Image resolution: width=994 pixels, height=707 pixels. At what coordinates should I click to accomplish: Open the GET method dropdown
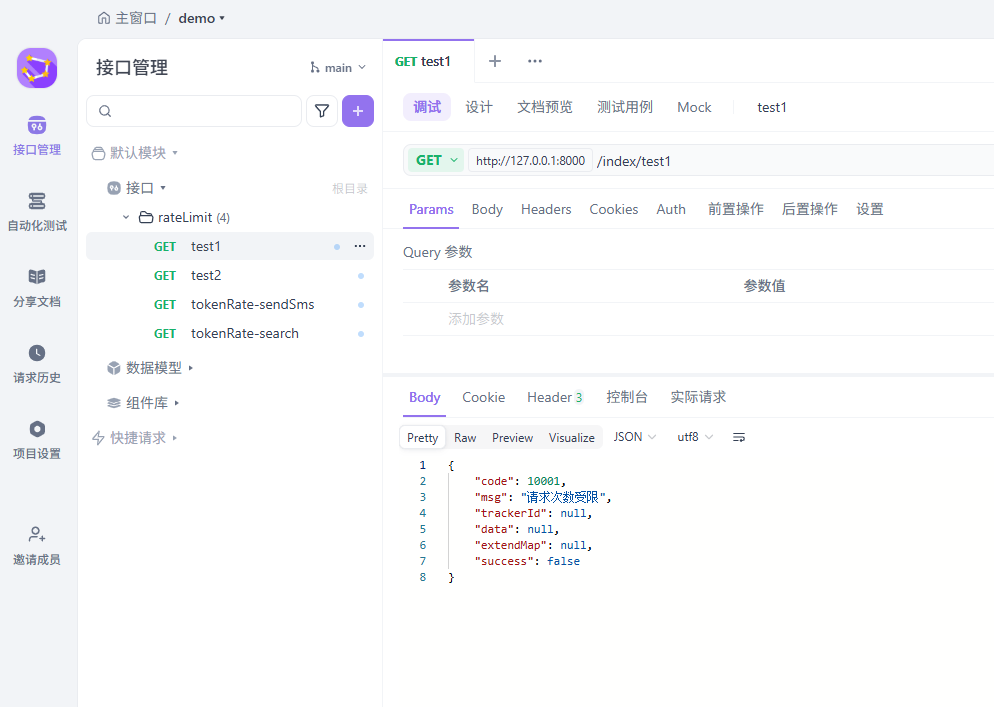(437, 160)
